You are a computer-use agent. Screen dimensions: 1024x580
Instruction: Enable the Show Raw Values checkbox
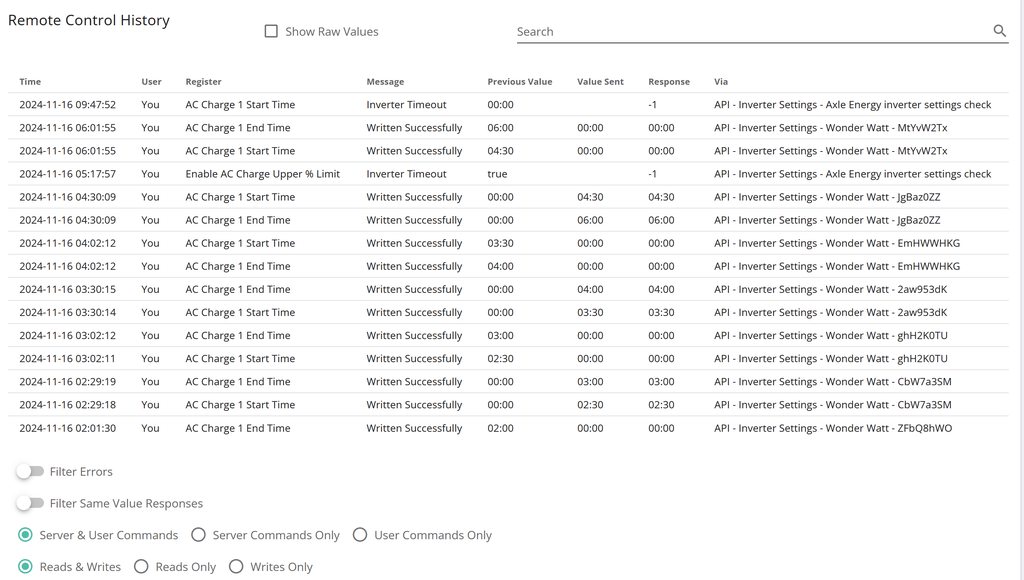[271, 31]
